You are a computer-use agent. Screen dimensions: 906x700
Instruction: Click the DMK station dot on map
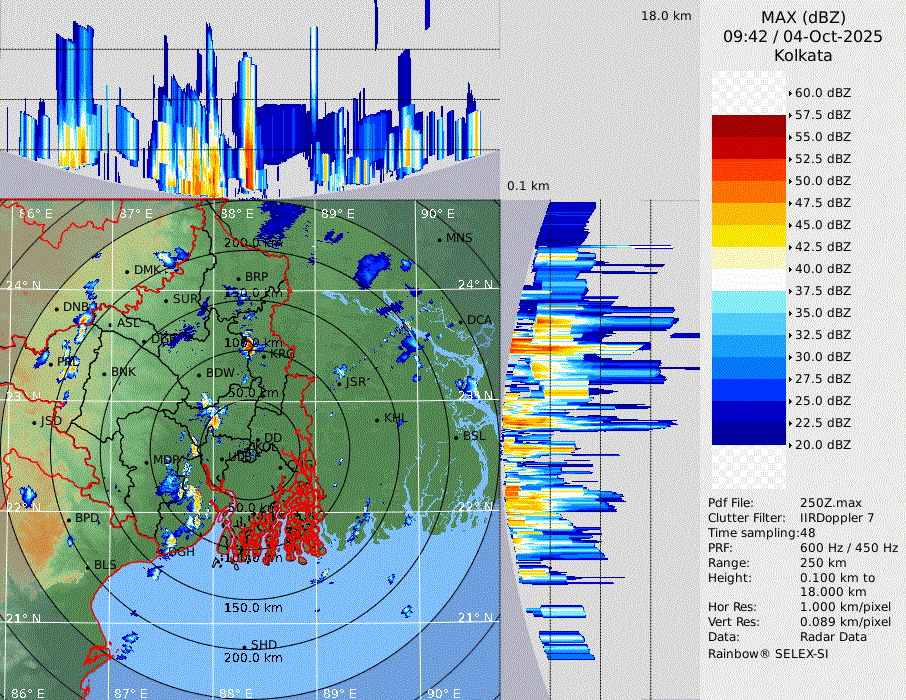coord(128,271)
